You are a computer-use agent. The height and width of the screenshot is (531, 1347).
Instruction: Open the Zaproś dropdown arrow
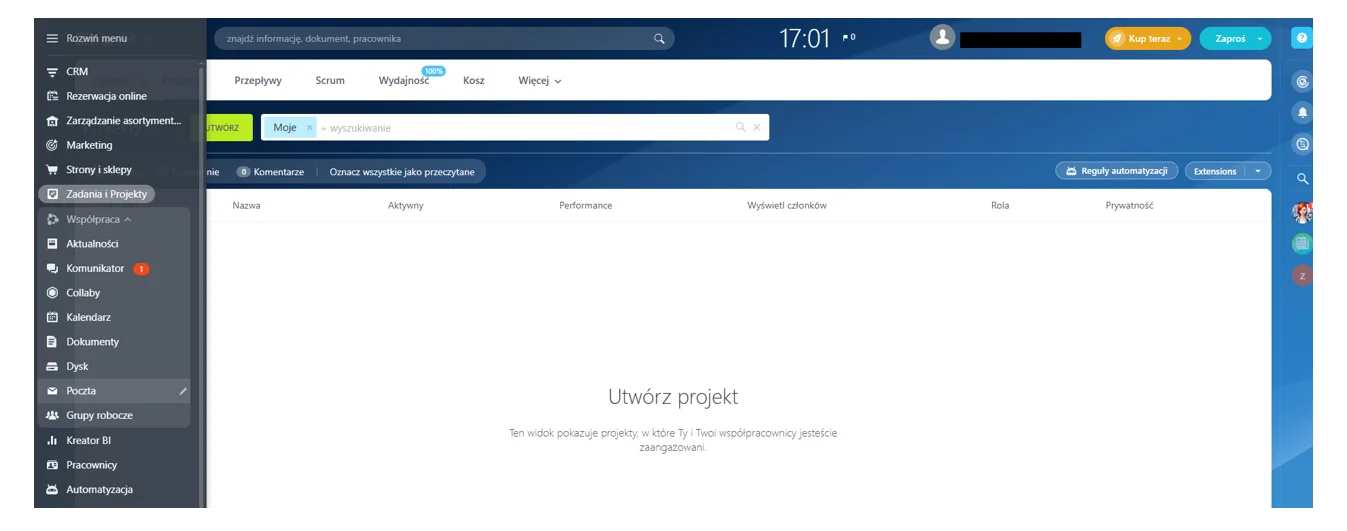[x=1259, y=39]
